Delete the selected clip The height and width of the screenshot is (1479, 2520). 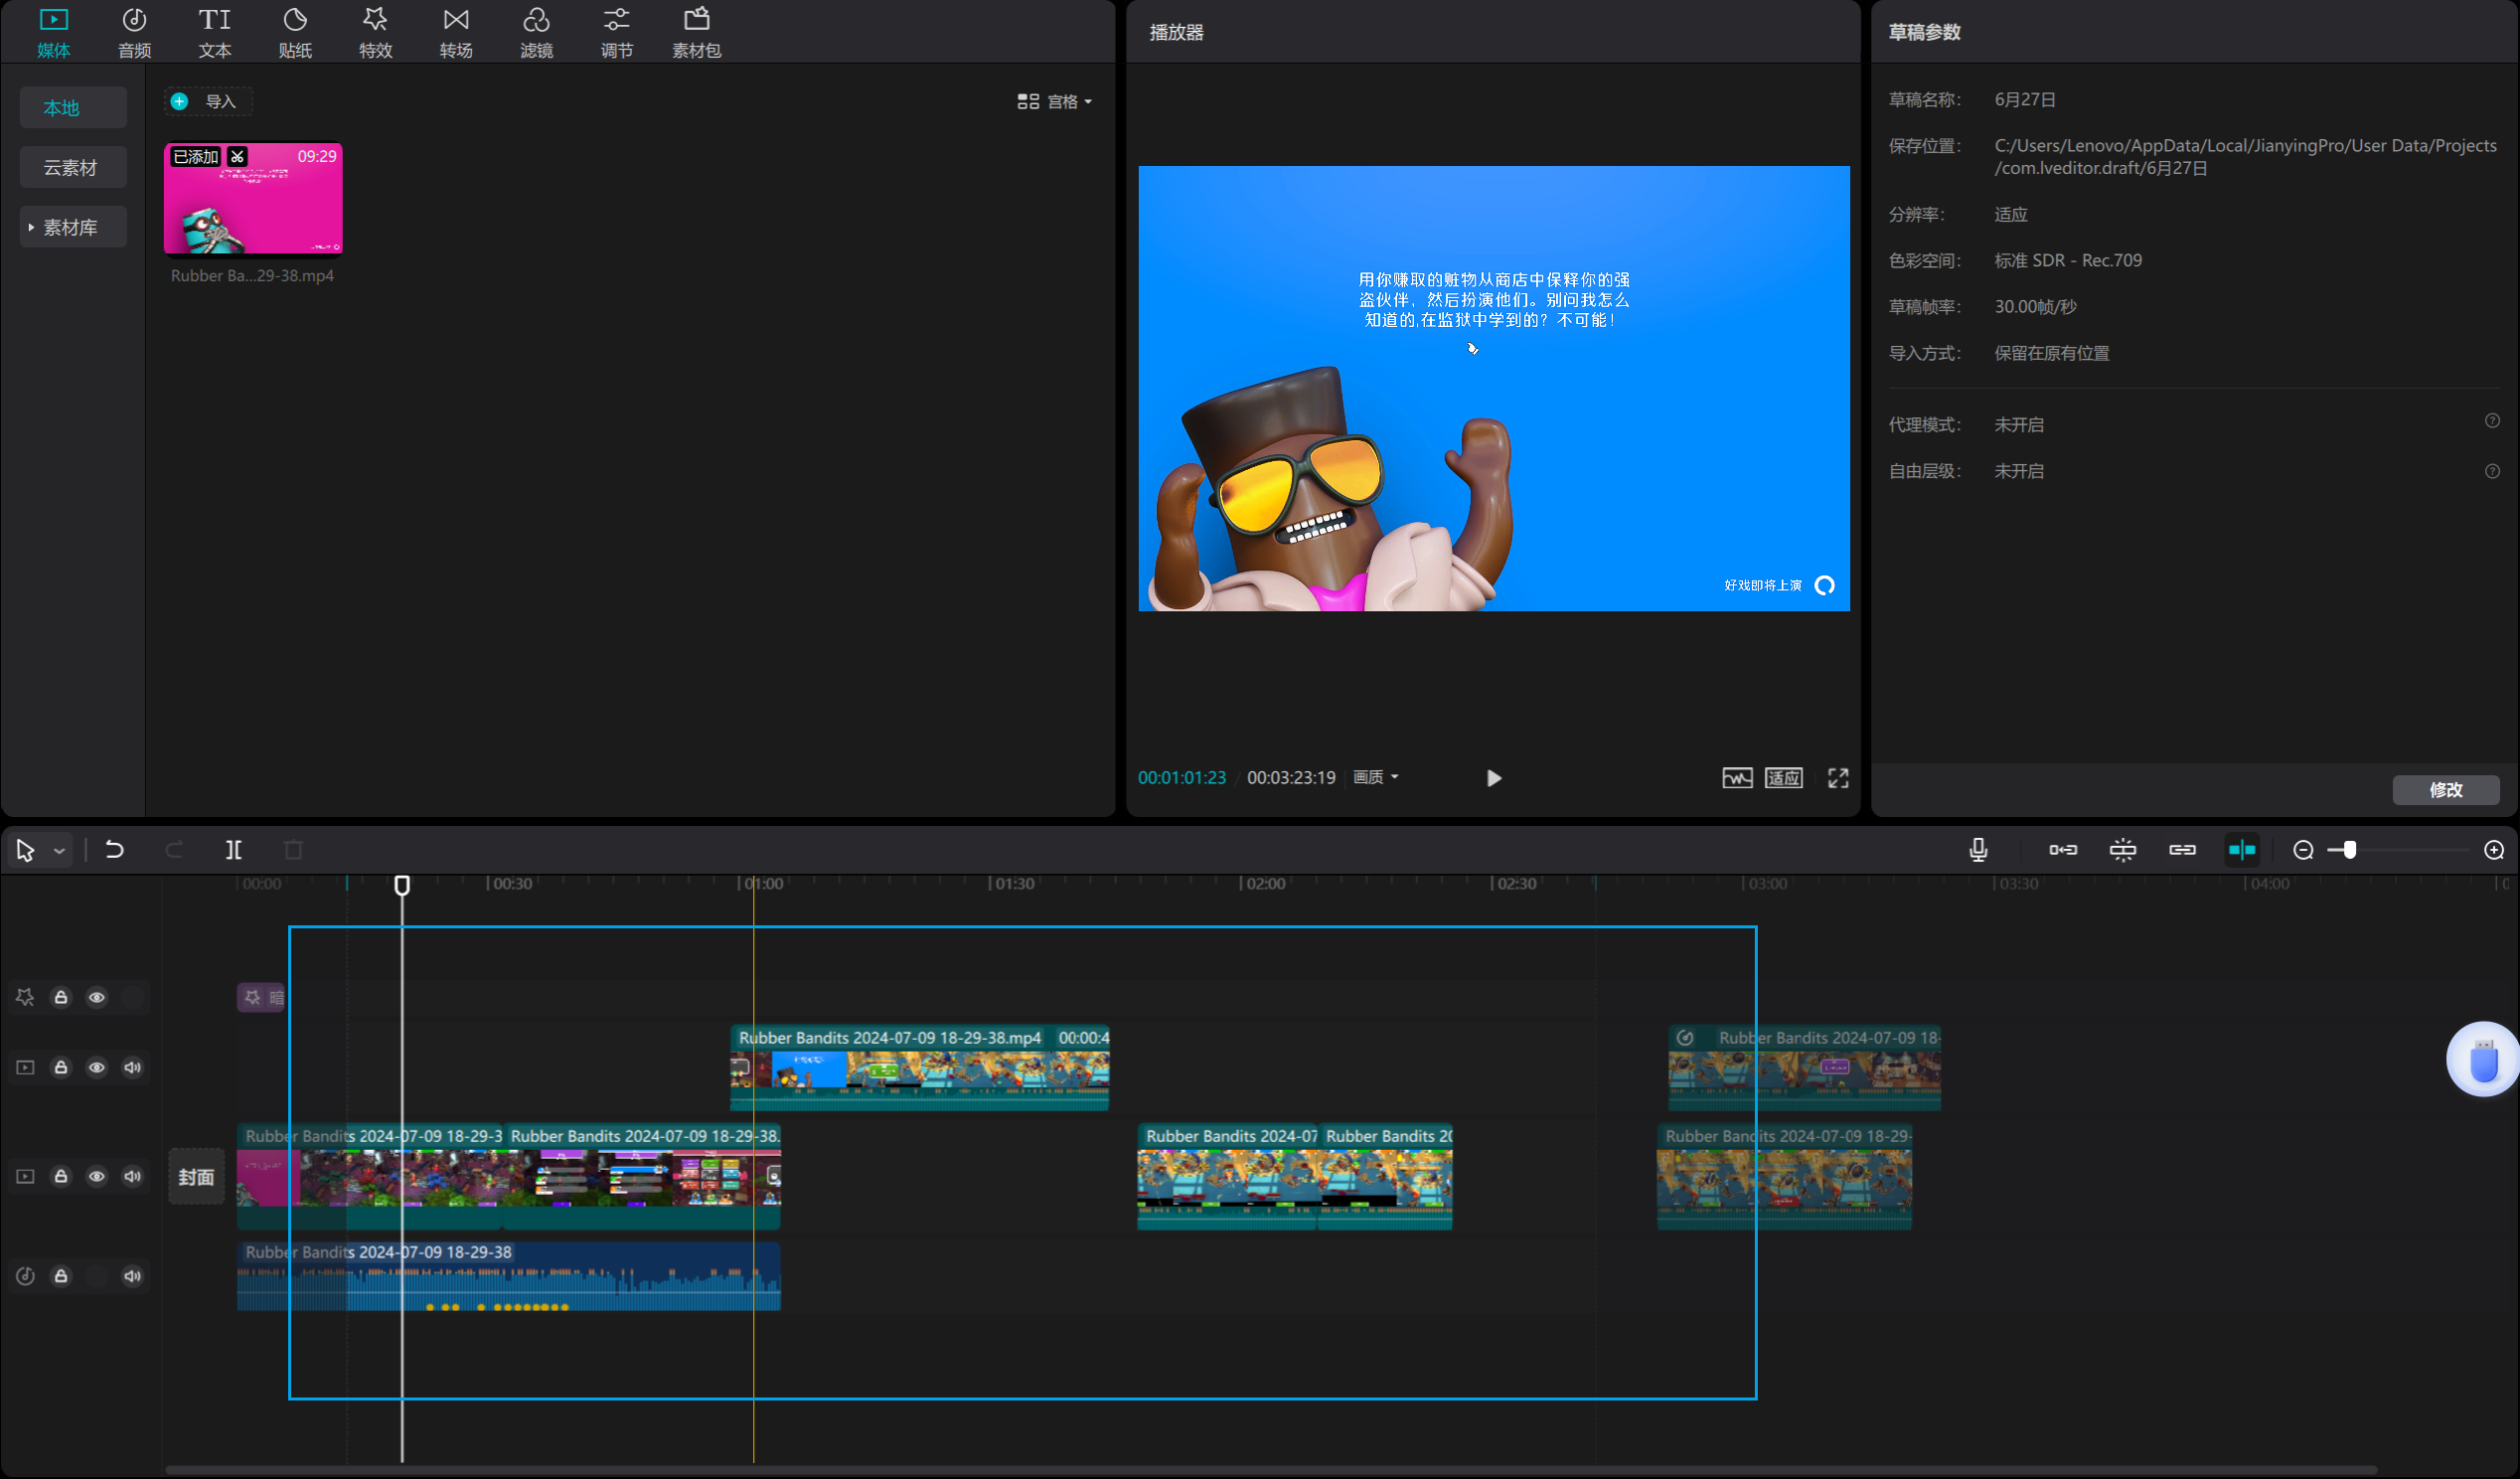(293, 850)
